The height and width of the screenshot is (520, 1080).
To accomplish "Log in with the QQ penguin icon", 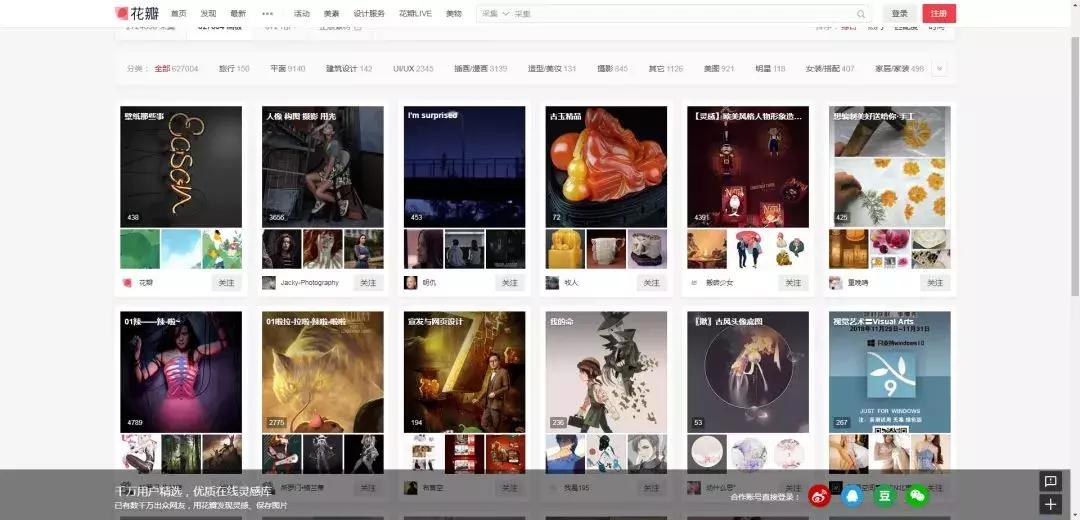I will [852, 495].
